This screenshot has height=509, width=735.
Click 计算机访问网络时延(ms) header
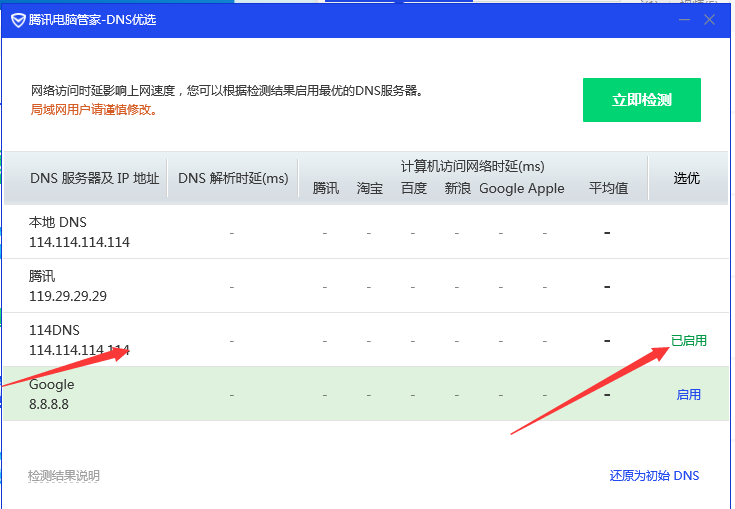pos(472,166)
